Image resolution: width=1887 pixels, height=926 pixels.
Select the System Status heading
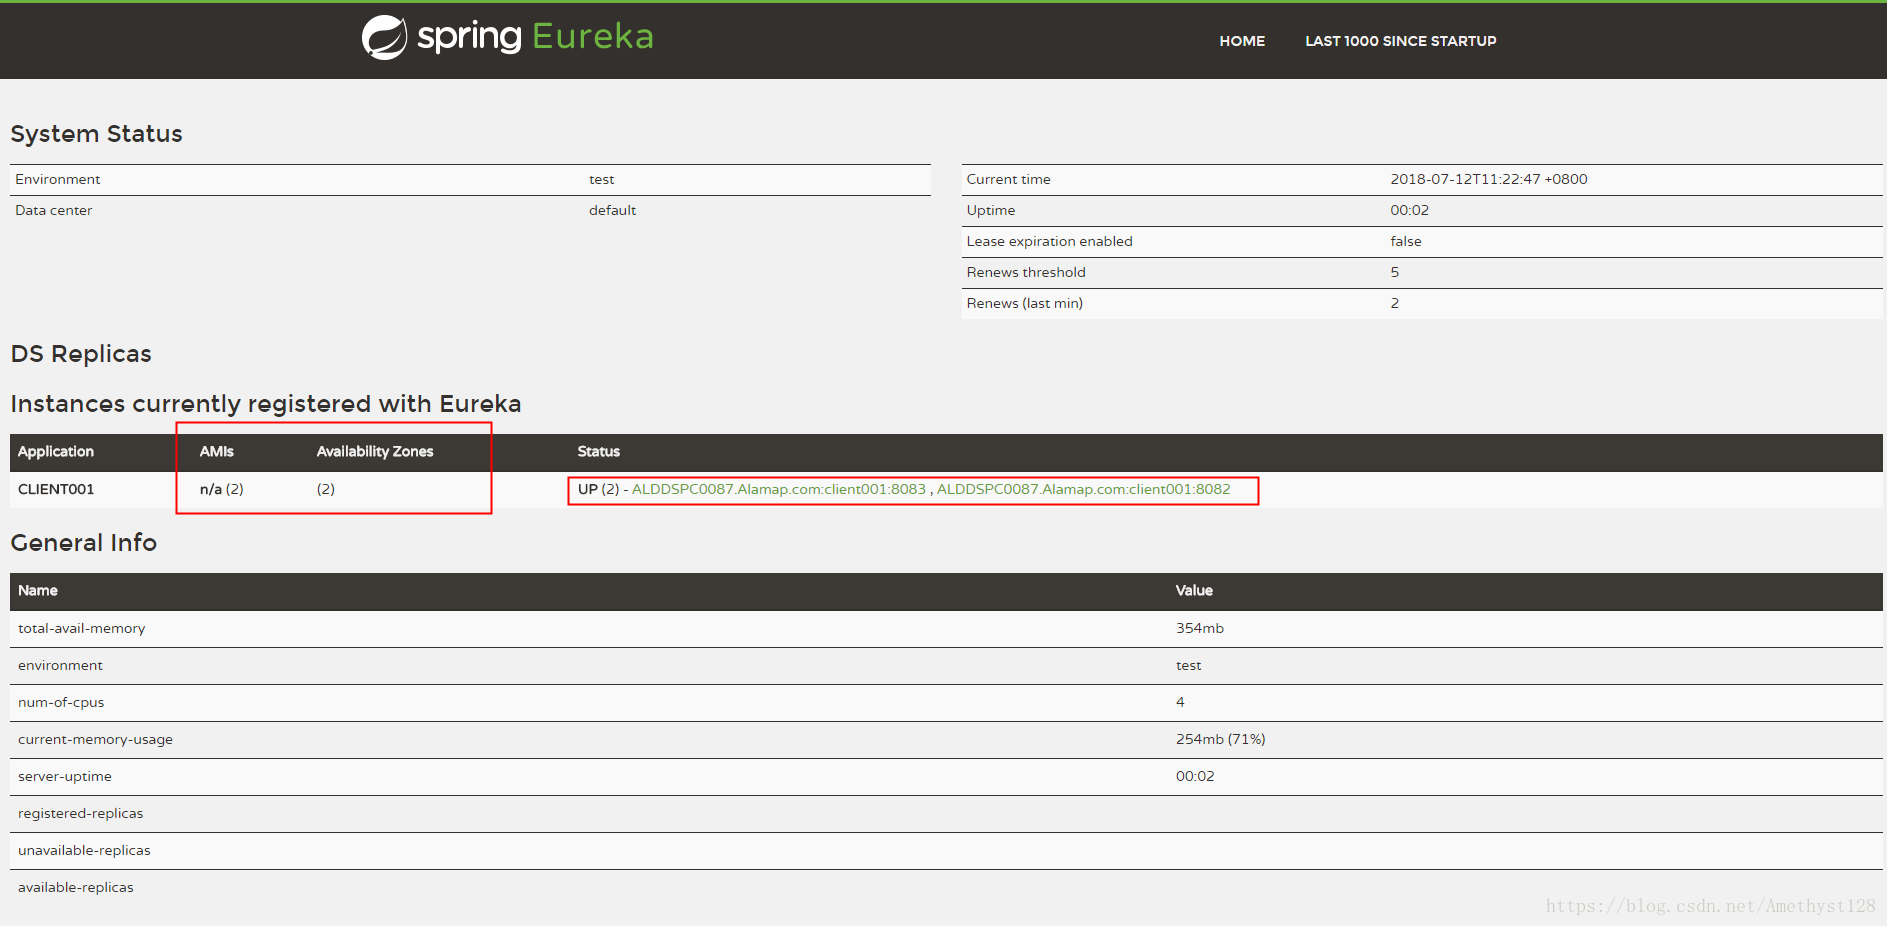96,134
